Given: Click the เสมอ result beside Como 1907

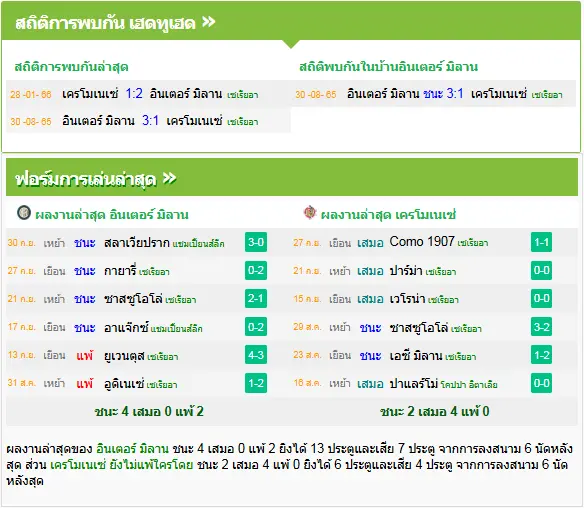Looking at the screenshot, I should tap(370, 243).
